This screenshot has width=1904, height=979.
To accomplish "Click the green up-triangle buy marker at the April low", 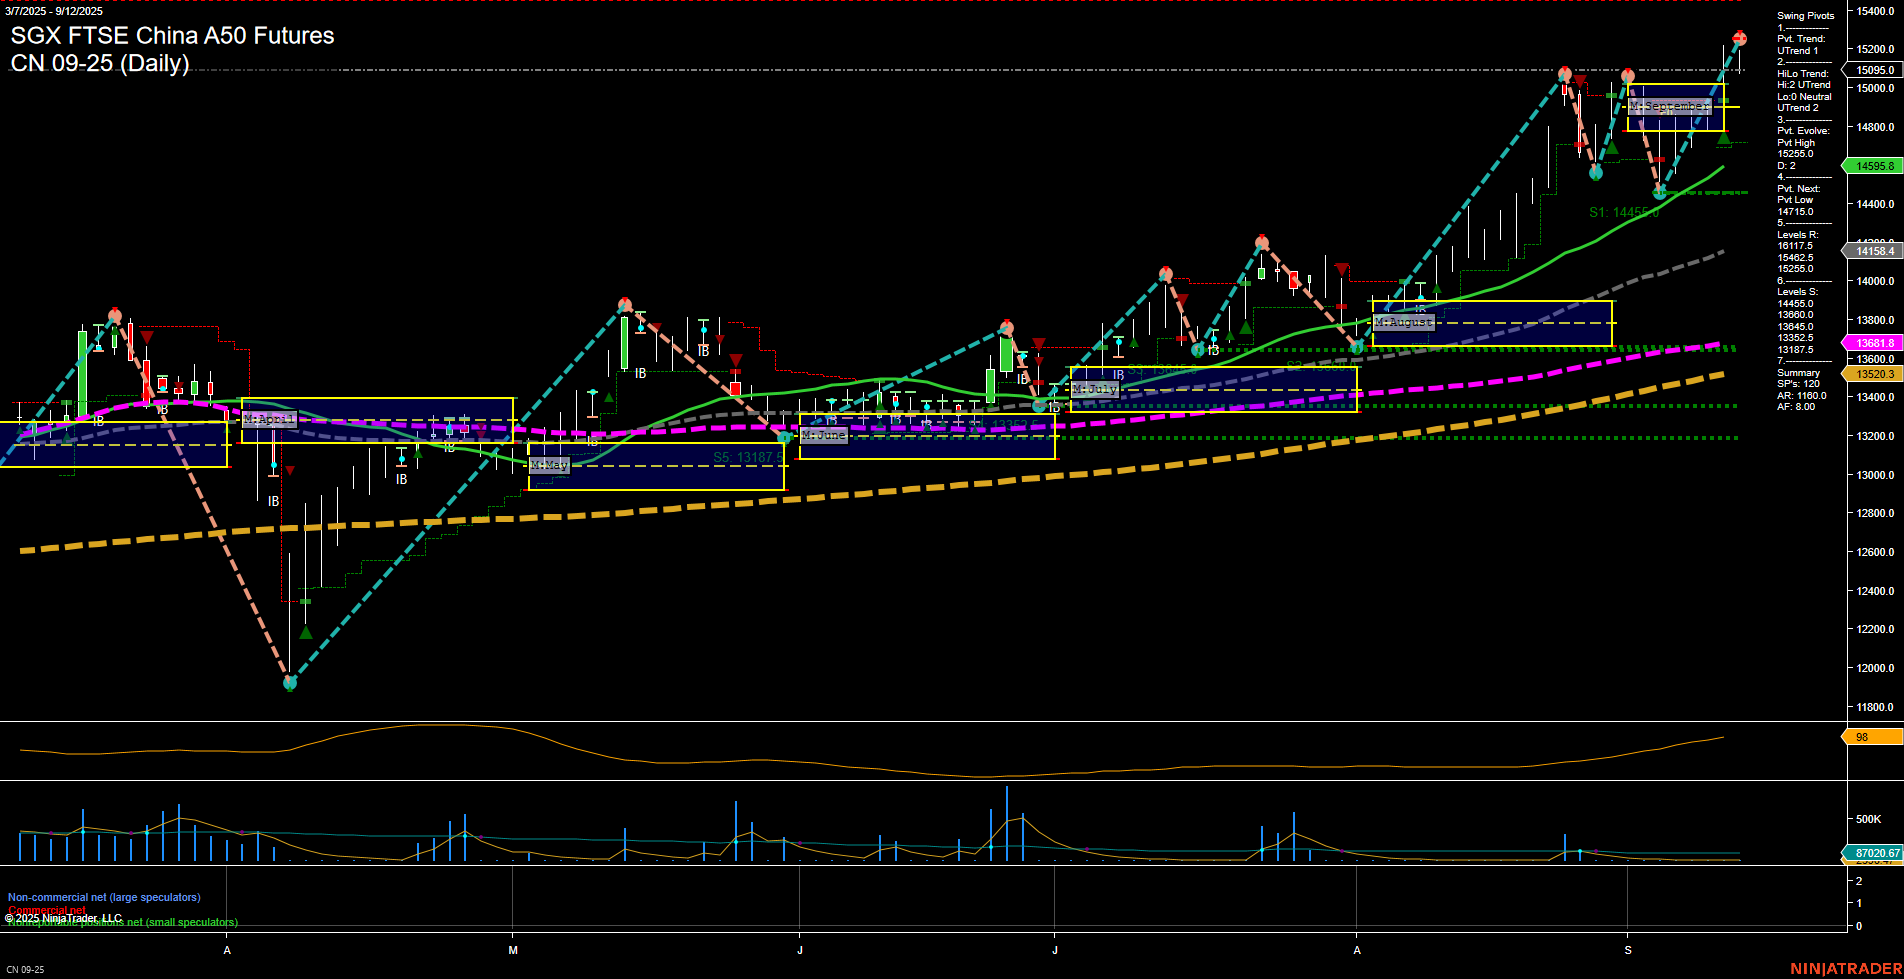I will 305,633.
